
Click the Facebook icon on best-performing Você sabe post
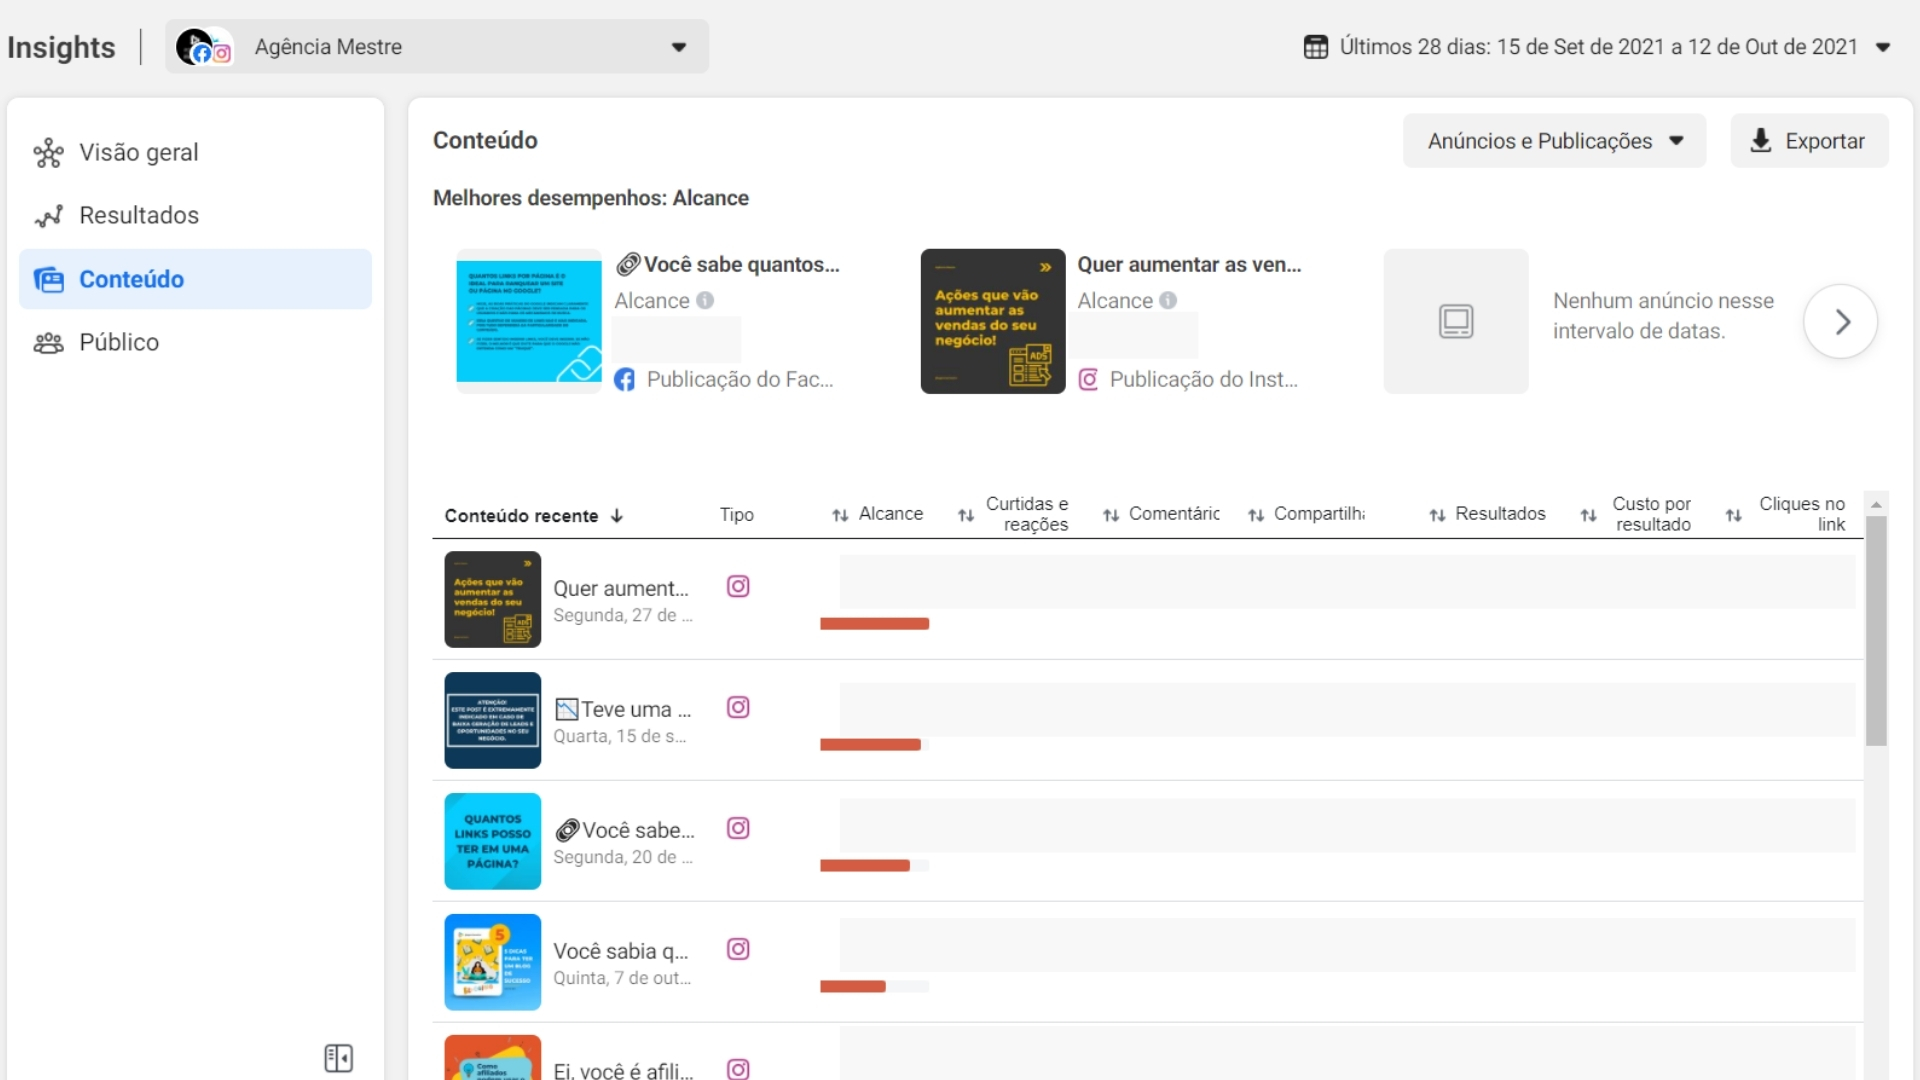[625, 380]
